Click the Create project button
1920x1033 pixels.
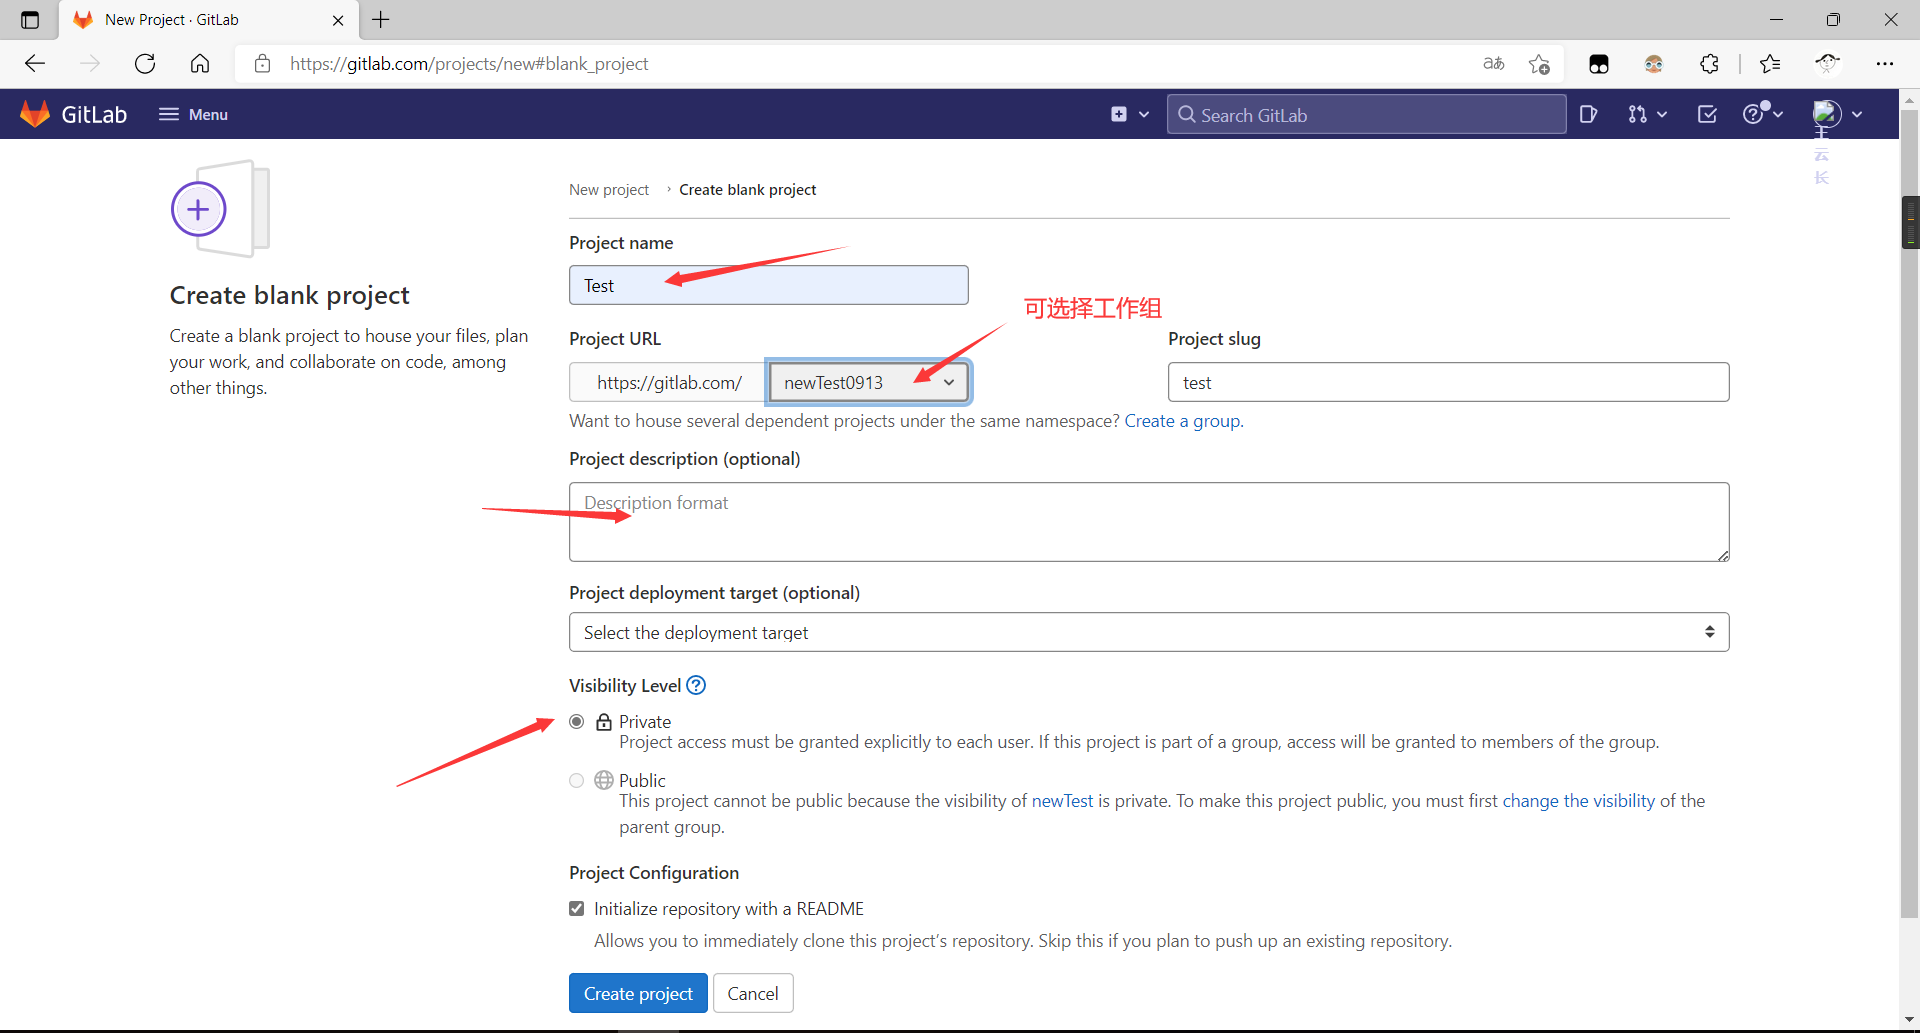pos(638,993)
